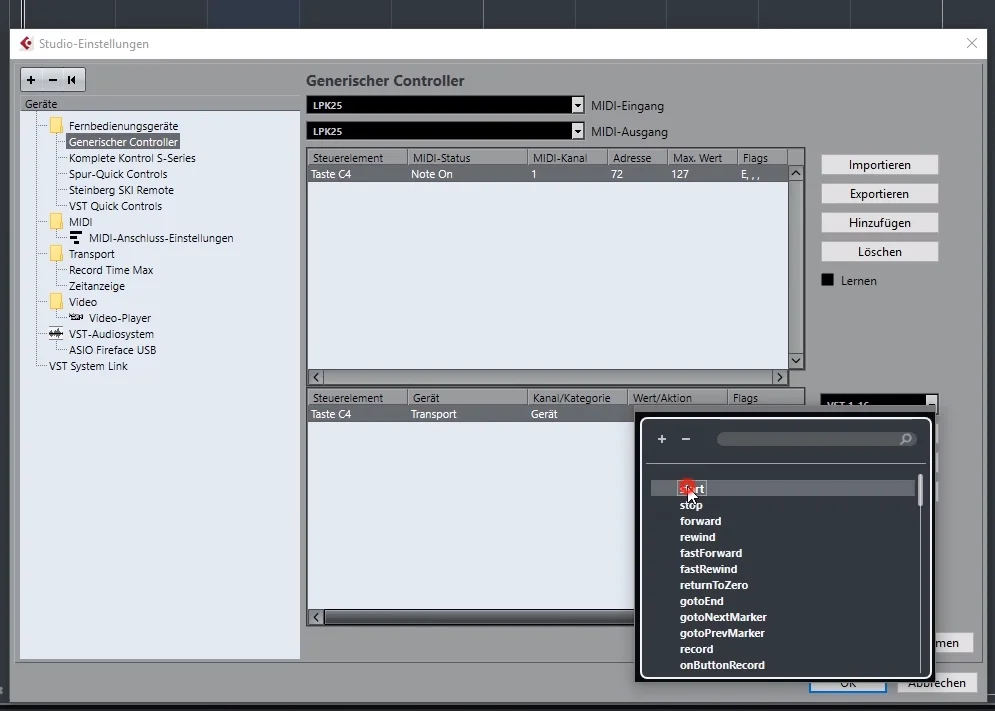Click the MIDI-Anschluss-Einstellungen icon
The image size is (995, 711).
(76, 238)
